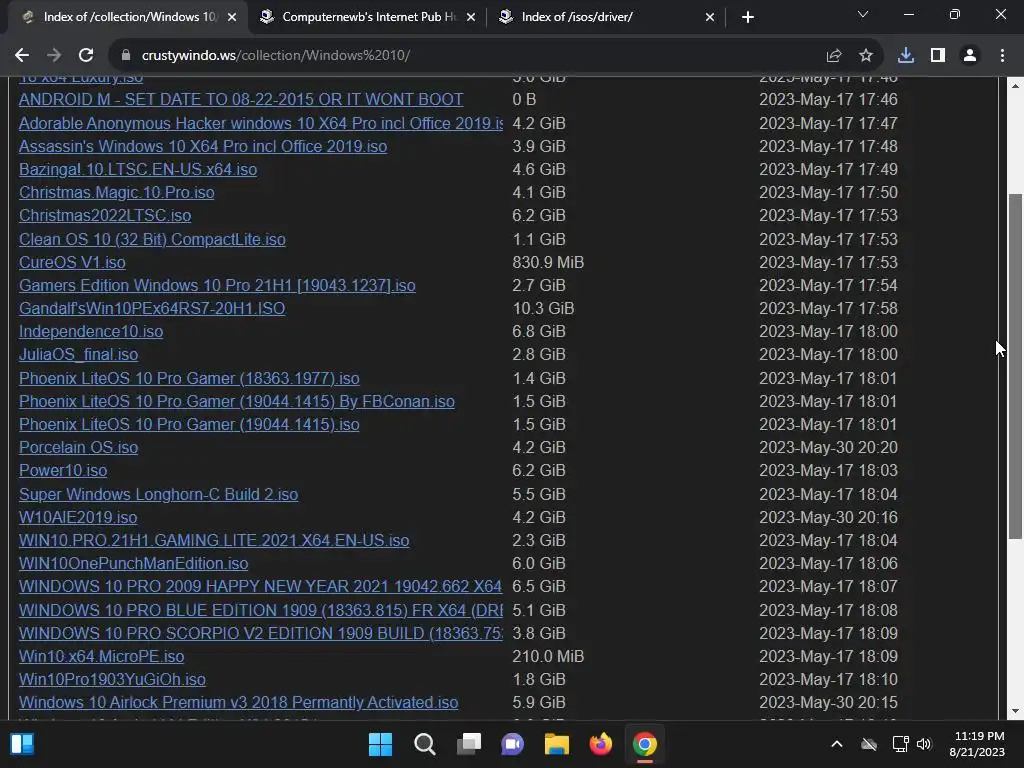Share this page via share icon
Screen dimensions: 1024x768
[x=833, y=56]
